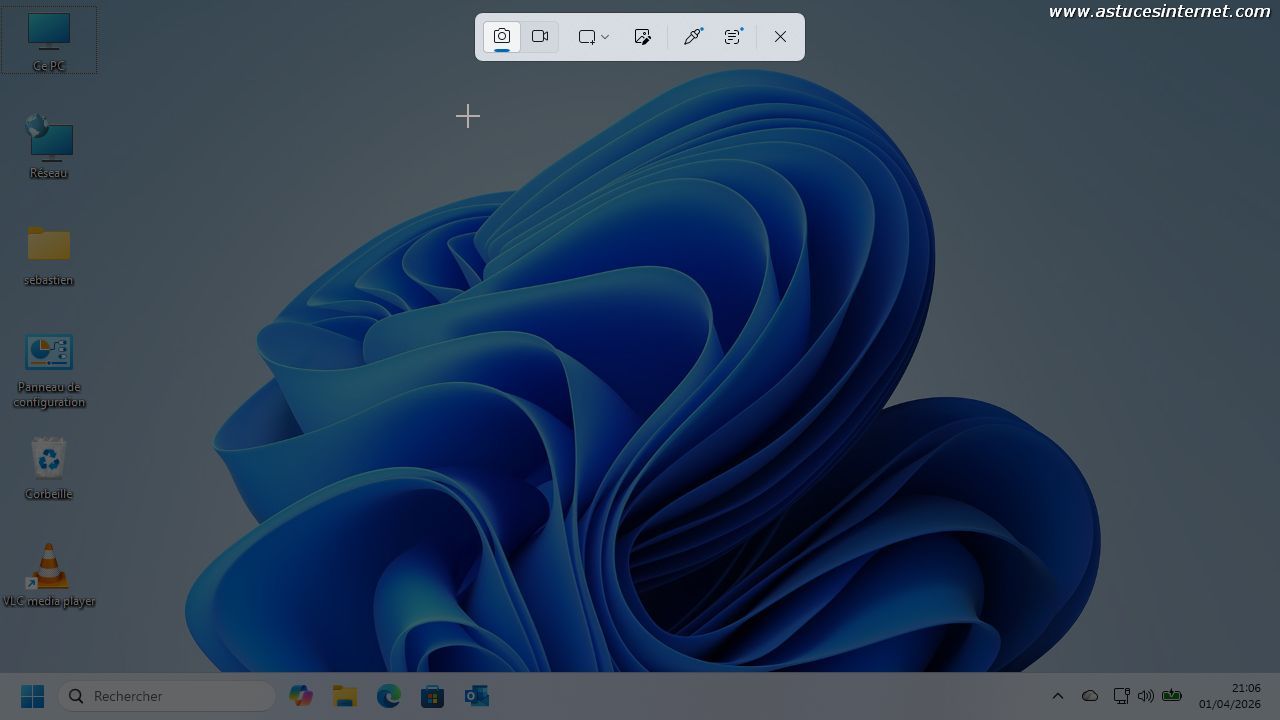Select the Panneau de configuration icon
Image resolution: width=1280 pixels, height=720 pixels.
click(x=49, y=366)
